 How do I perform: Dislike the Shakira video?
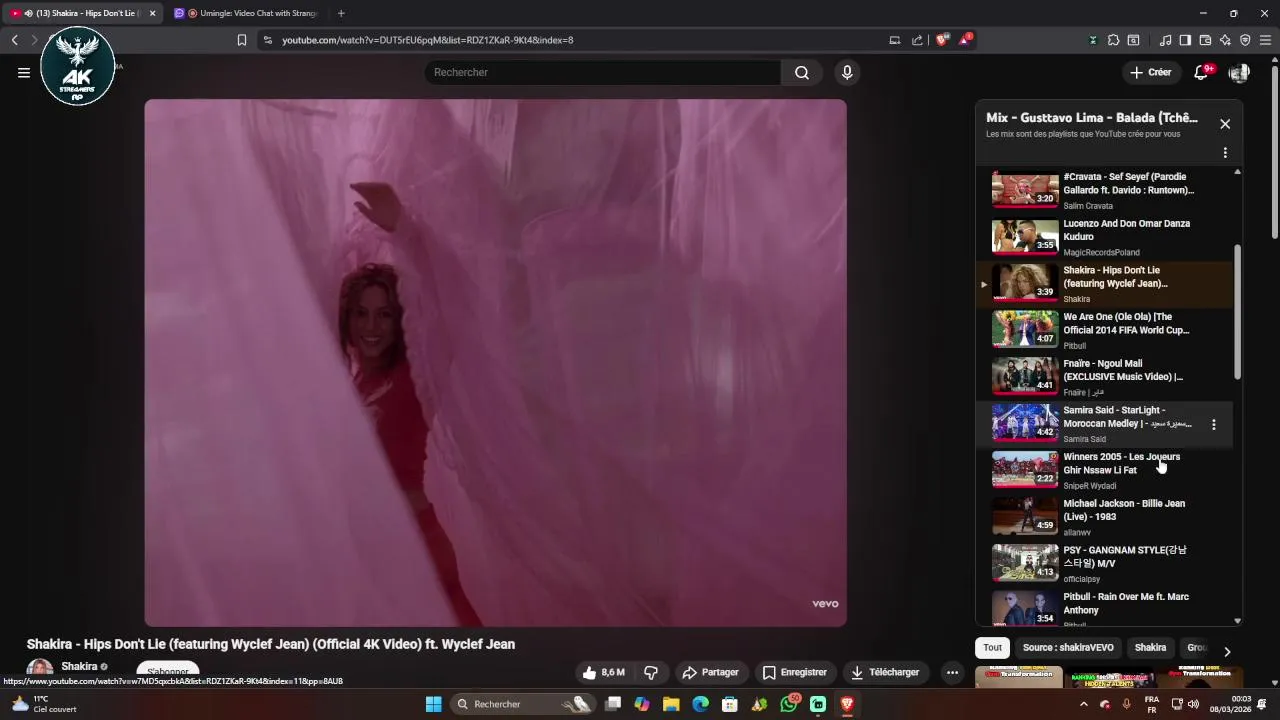point(651,672)
